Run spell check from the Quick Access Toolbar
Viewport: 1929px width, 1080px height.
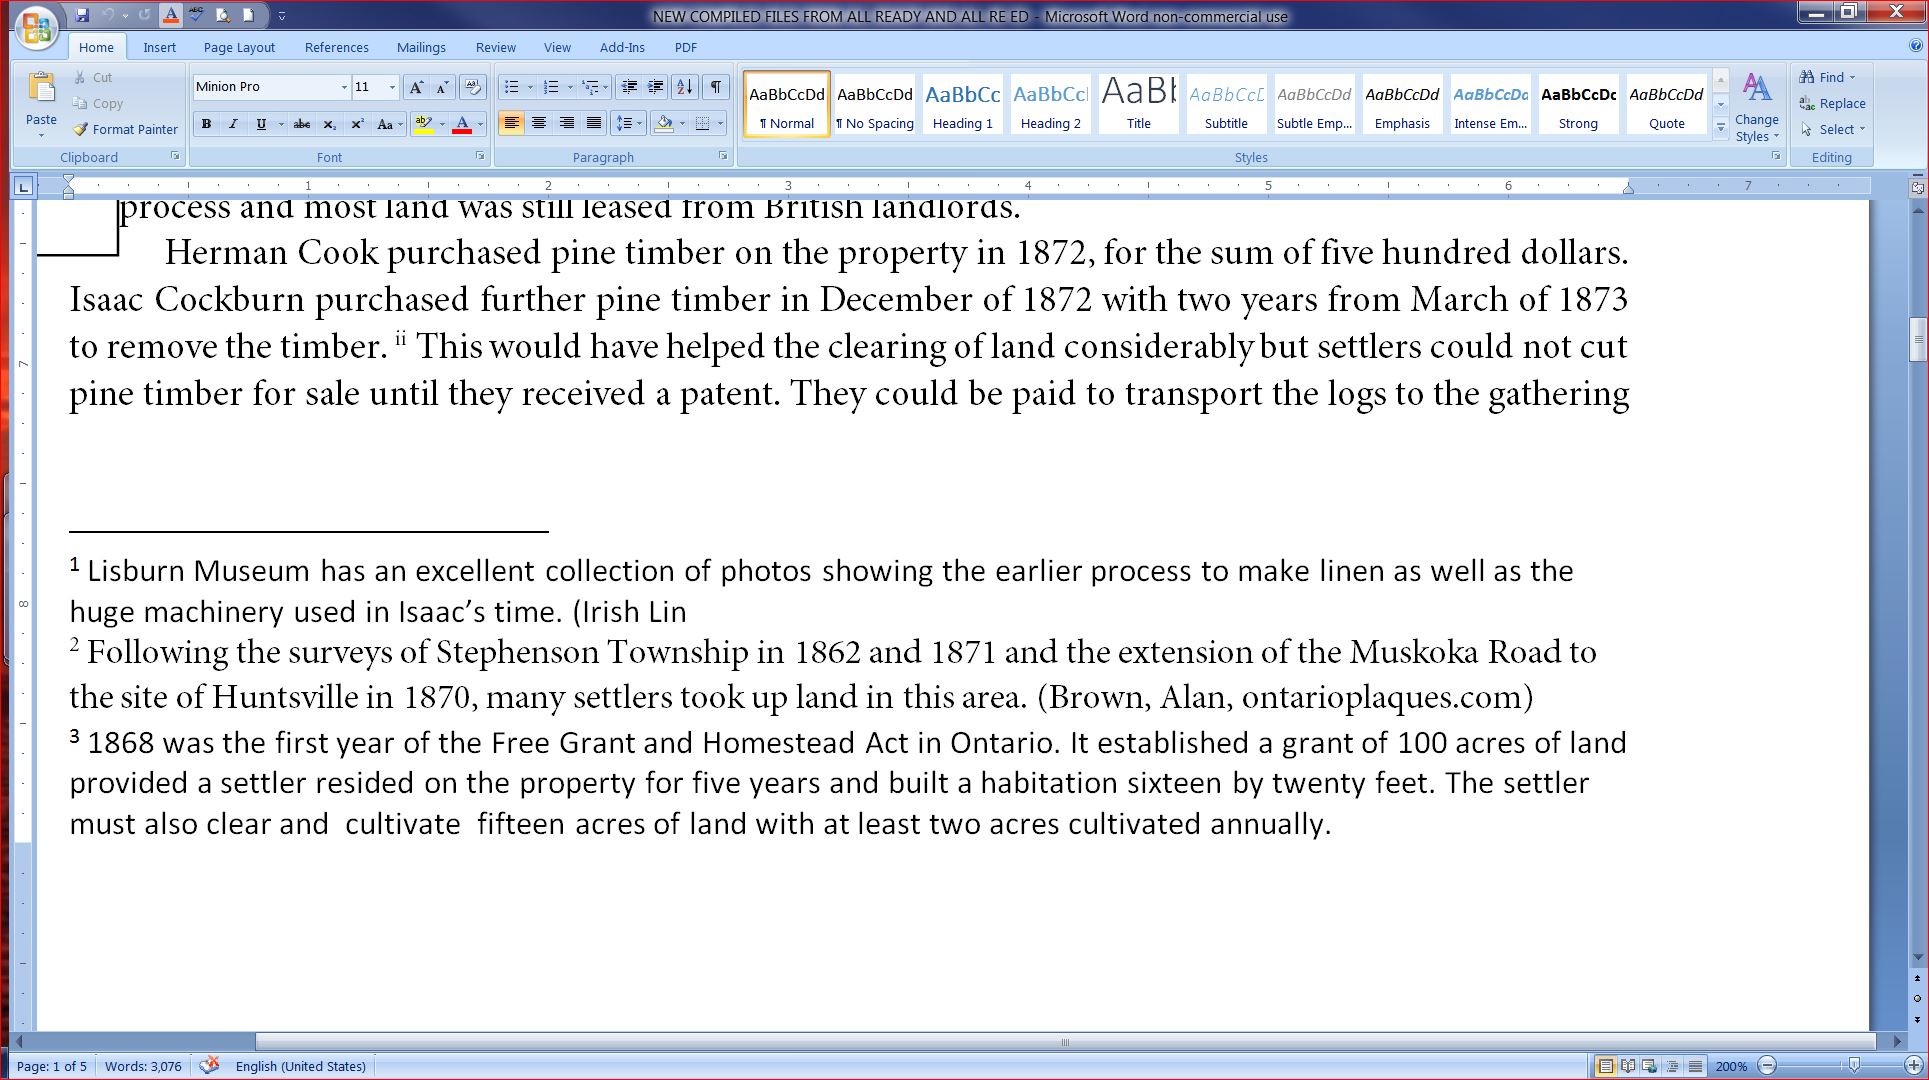point(196,15)
